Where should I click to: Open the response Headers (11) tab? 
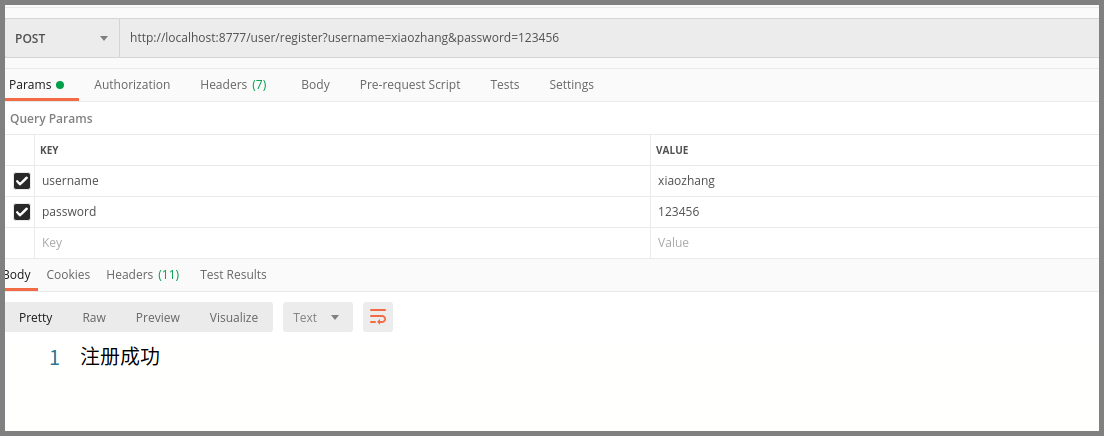coord(143,275)
